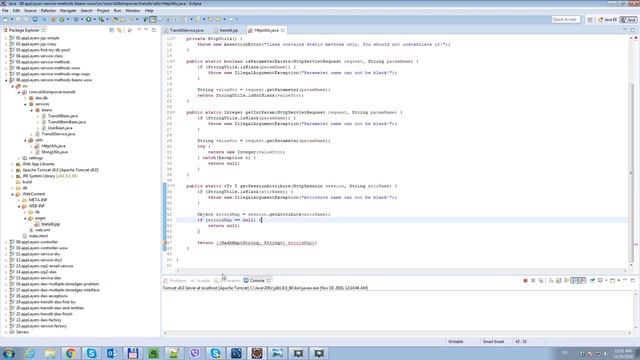This screenshot has width=640, height=360.
Task: Open Viber from the taskbar
Action: pyautogui.click(x=195, y=353)
